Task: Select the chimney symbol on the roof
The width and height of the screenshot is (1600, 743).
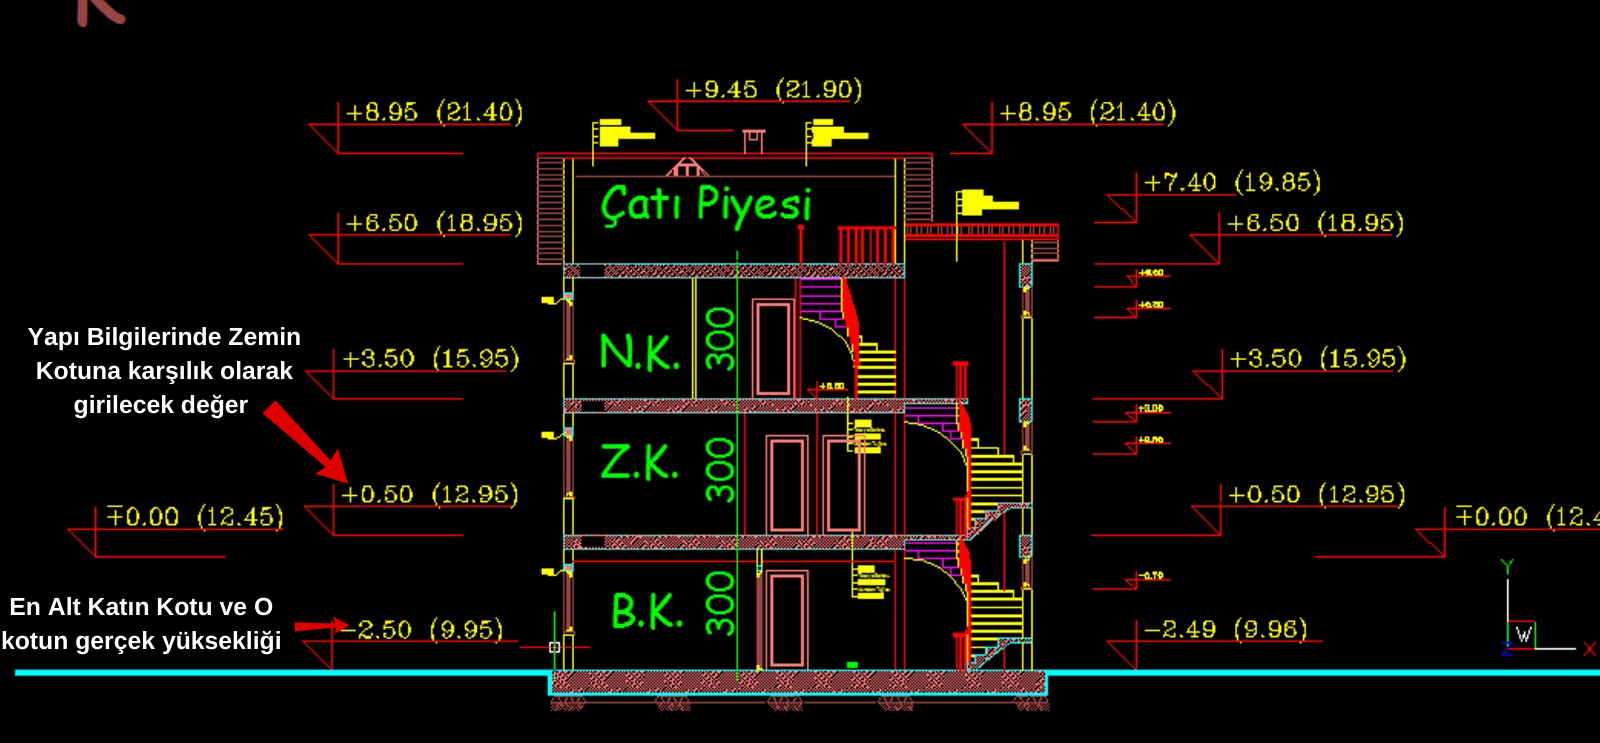Action: [x=754, y=140]
